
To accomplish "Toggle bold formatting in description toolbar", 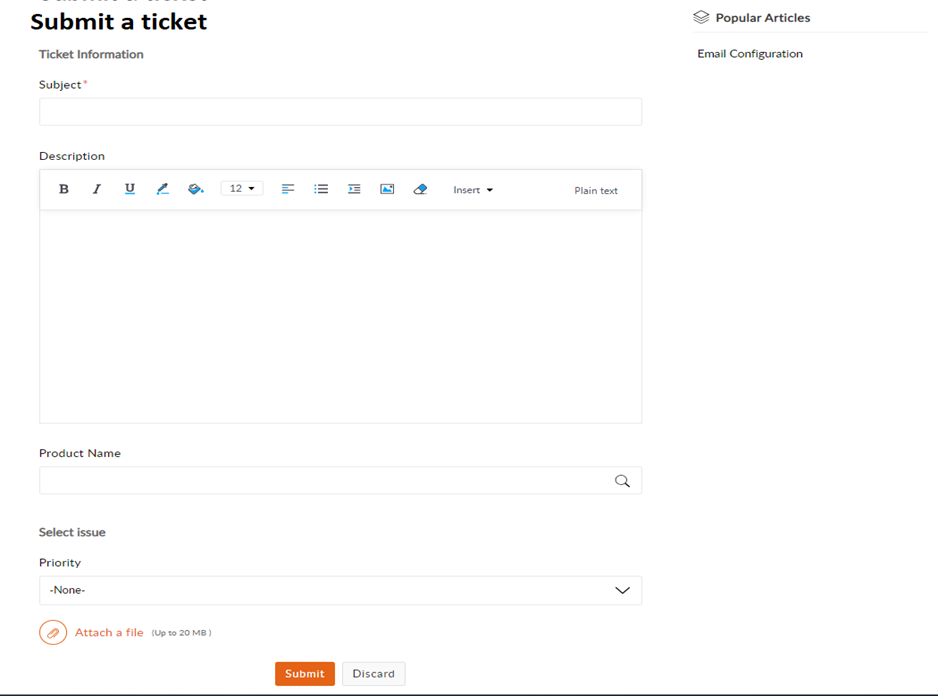I will pos(64,189).
